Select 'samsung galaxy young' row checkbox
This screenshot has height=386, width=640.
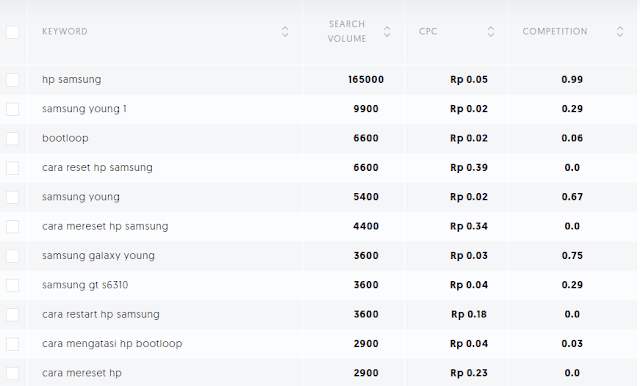coord(13,256)
